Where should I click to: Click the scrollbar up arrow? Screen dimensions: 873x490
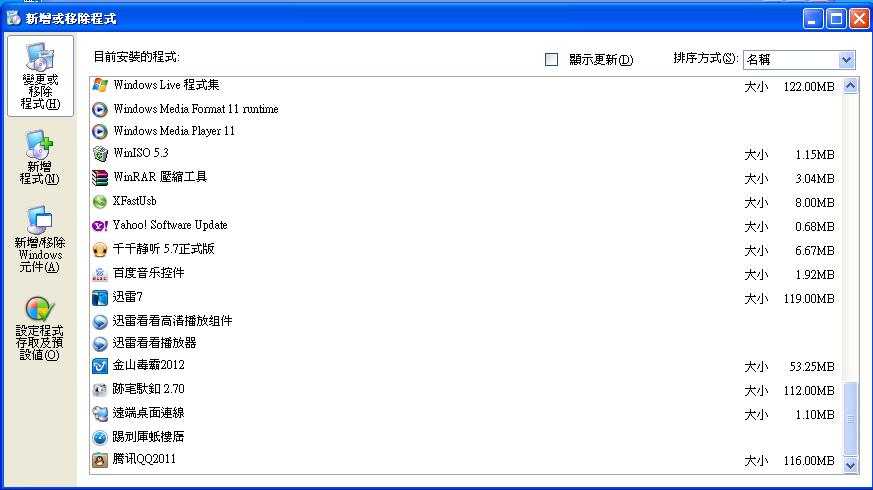(850, 86)
